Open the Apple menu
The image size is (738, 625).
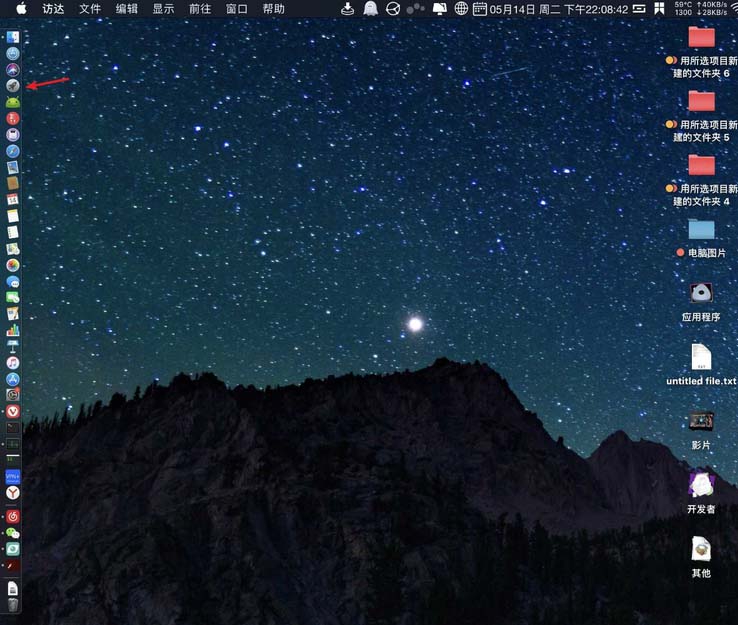[x=21, y=8]
